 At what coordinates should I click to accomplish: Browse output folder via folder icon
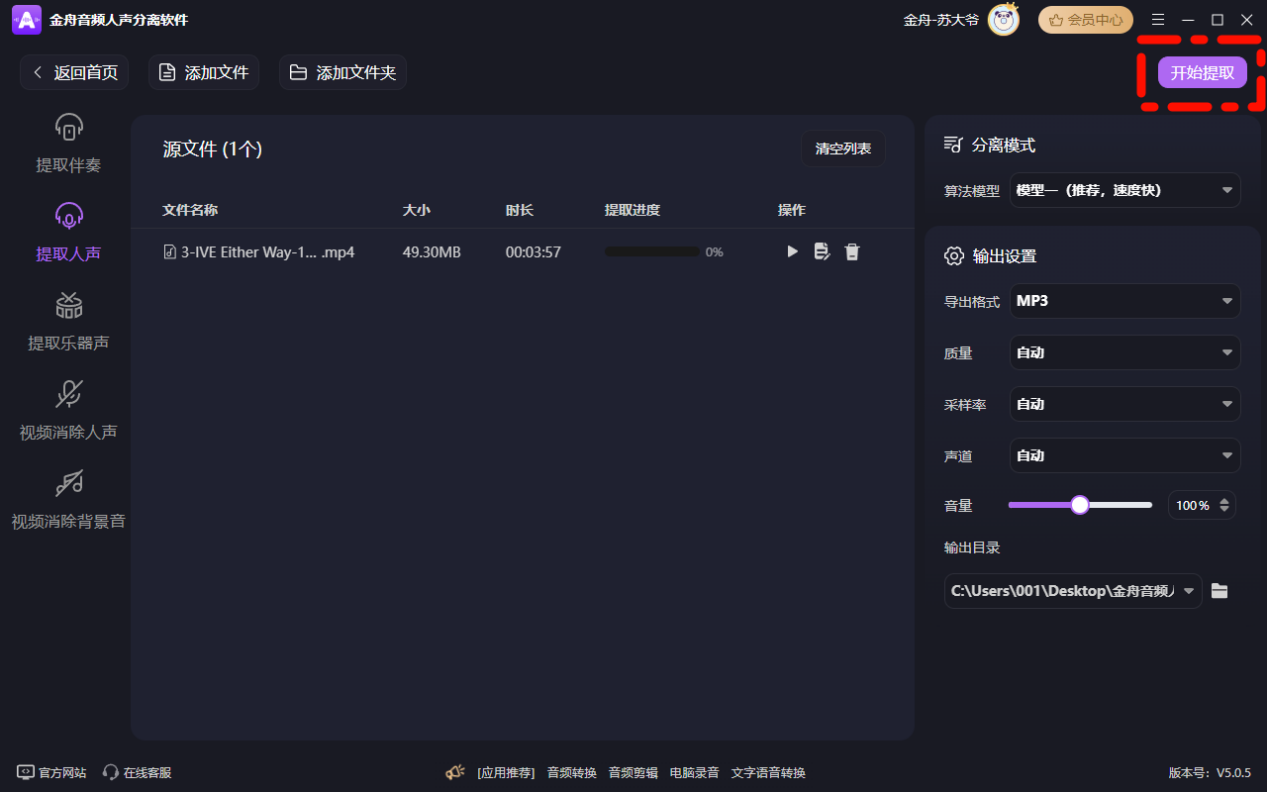point(1219,591)
